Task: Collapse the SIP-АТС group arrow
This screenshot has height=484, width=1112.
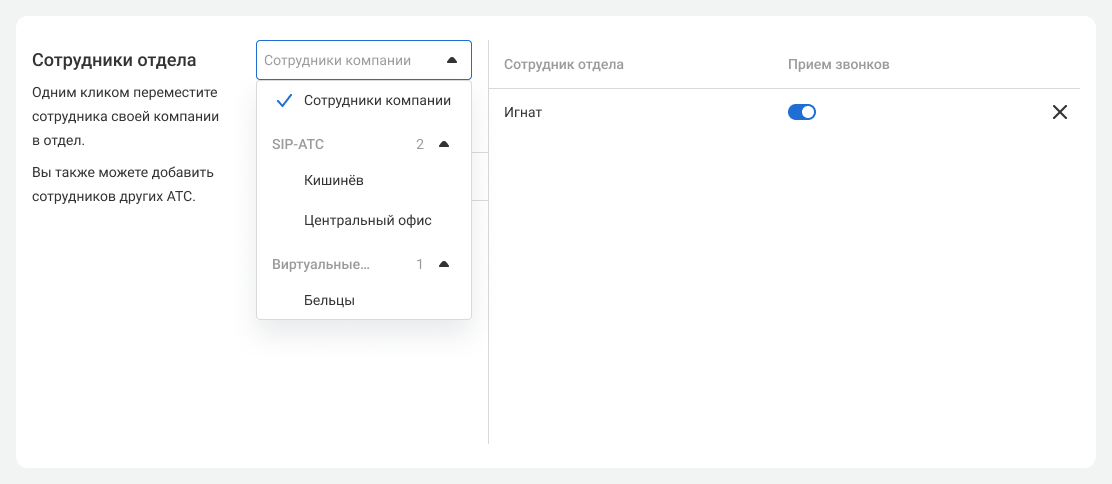Action: coord(444,144)
